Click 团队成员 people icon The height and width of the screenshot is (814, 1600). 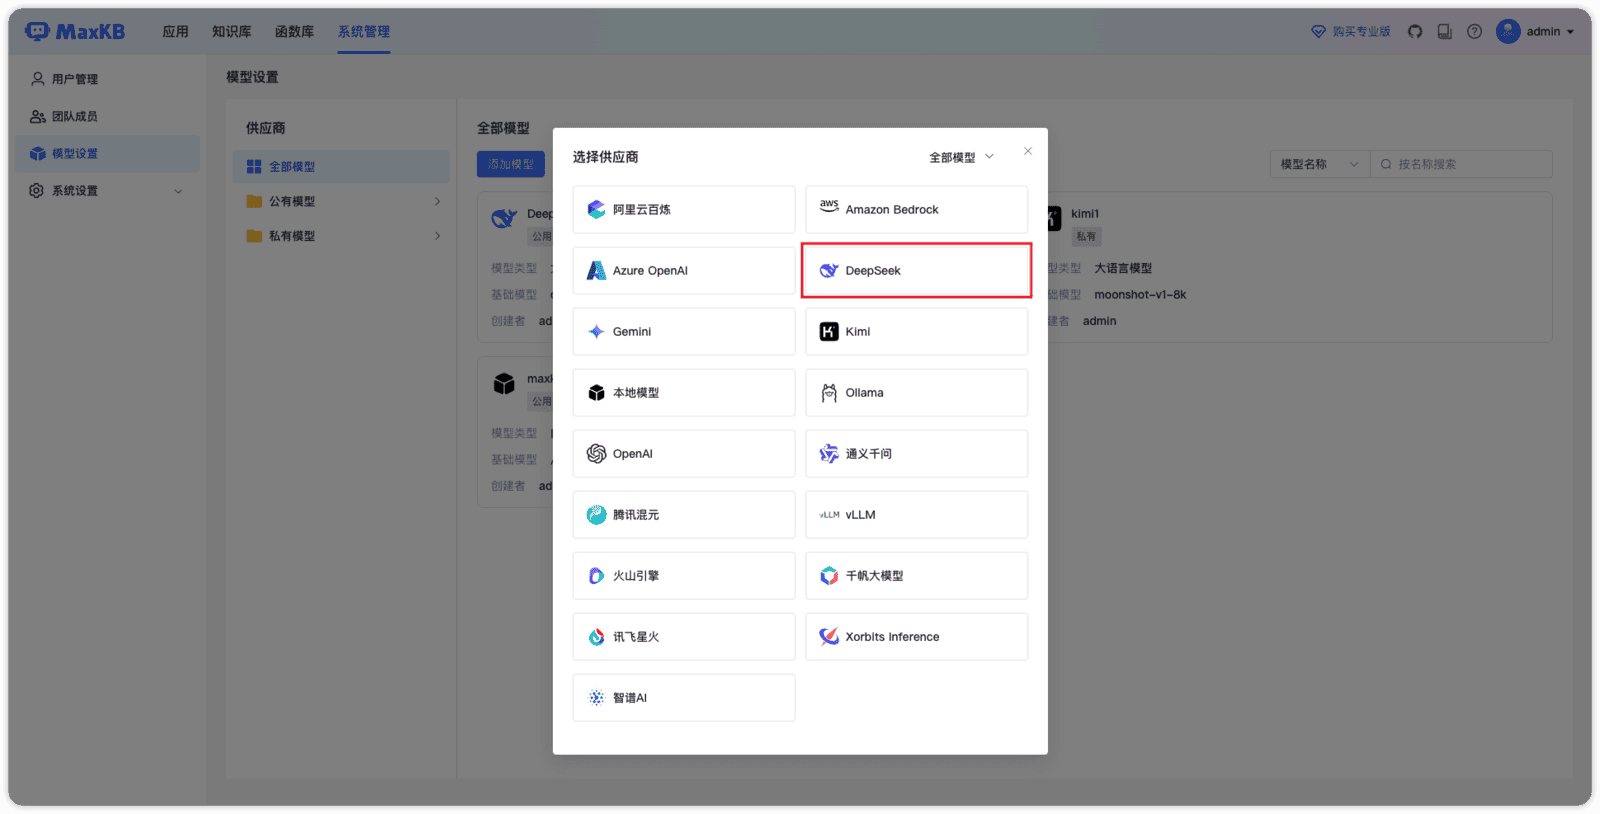point(37,116)
